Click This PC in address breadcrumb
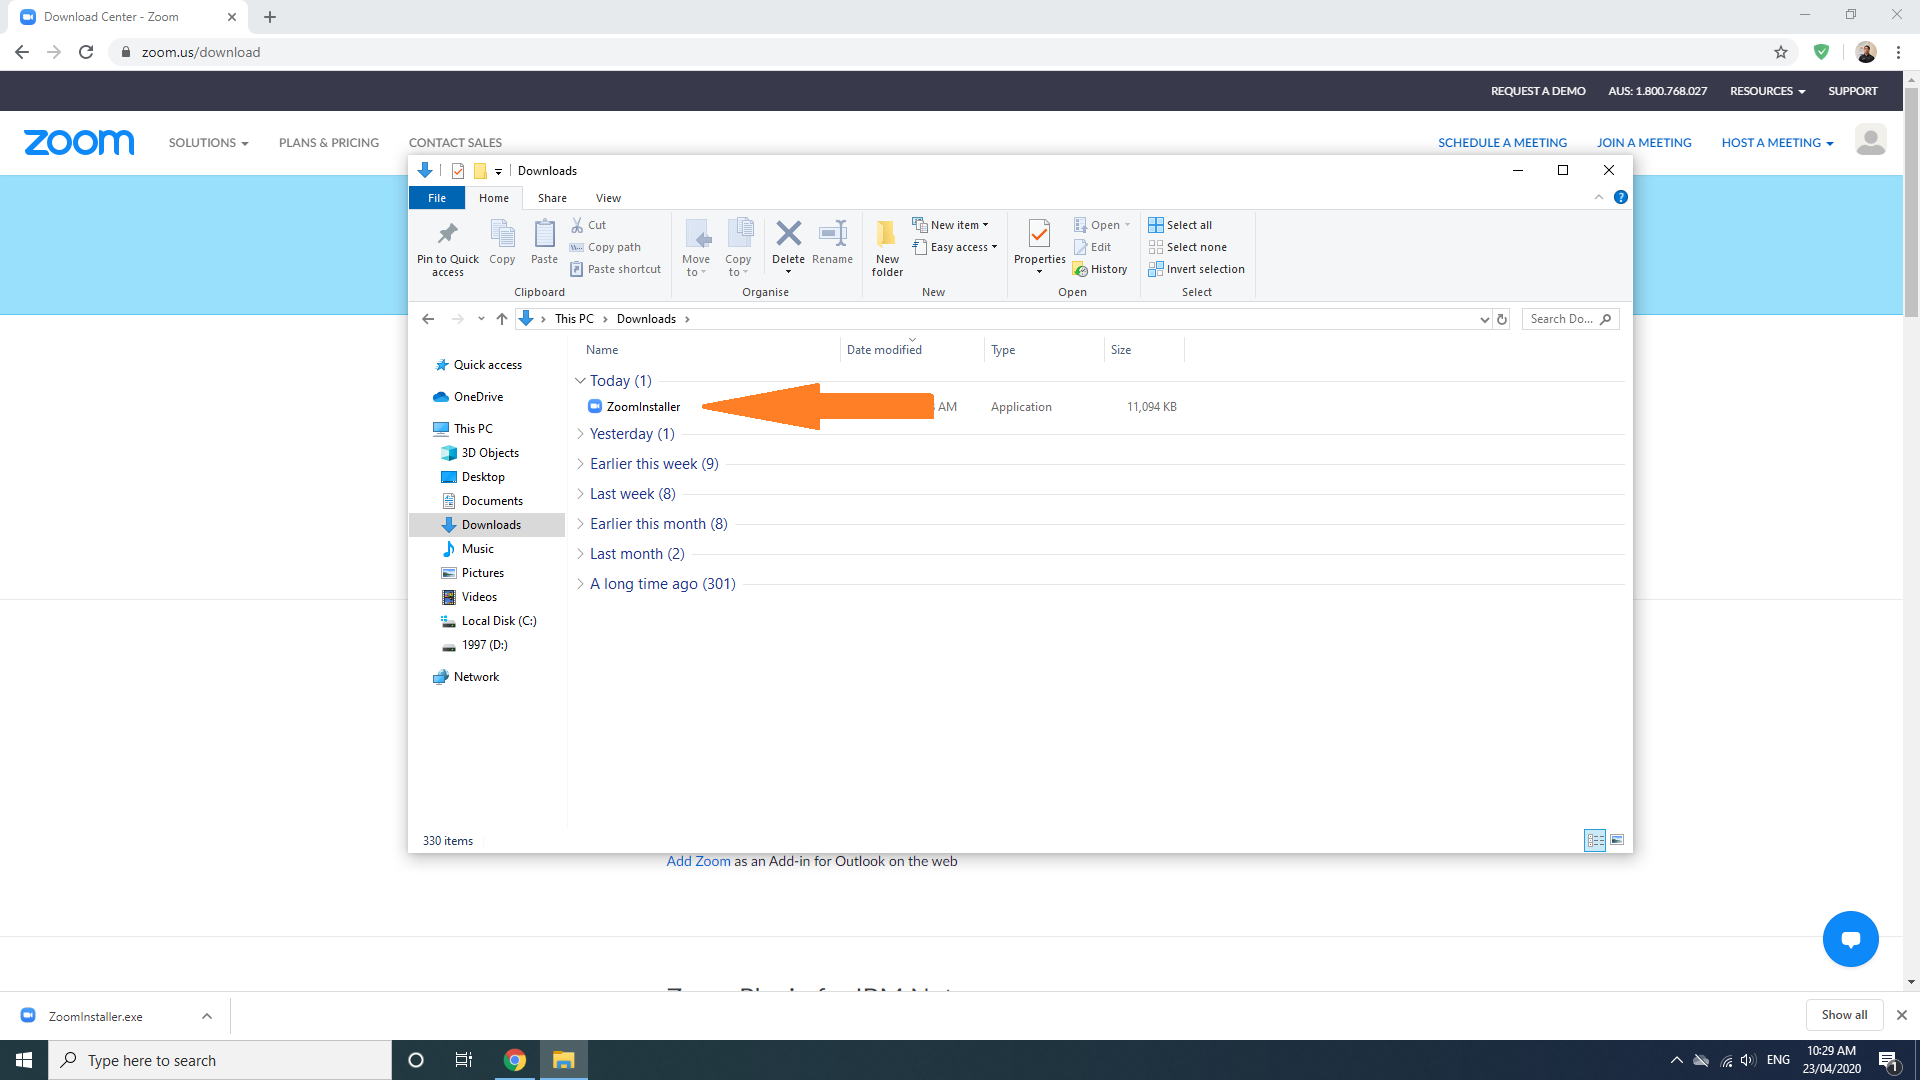This screenshot has width=1920, height=1080. [574, 319]
